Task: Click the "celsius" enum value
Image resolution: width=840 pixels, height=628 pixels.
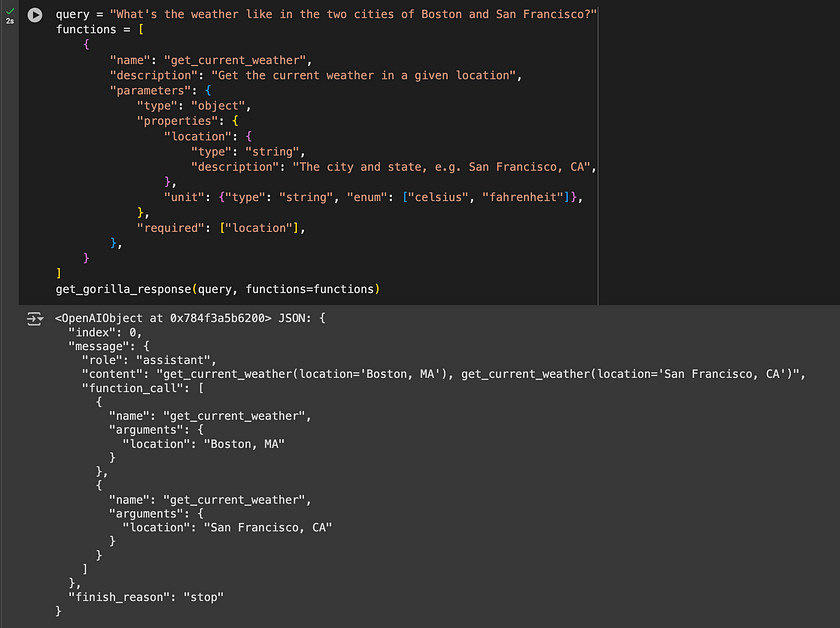Action: (x=439, y=198)
